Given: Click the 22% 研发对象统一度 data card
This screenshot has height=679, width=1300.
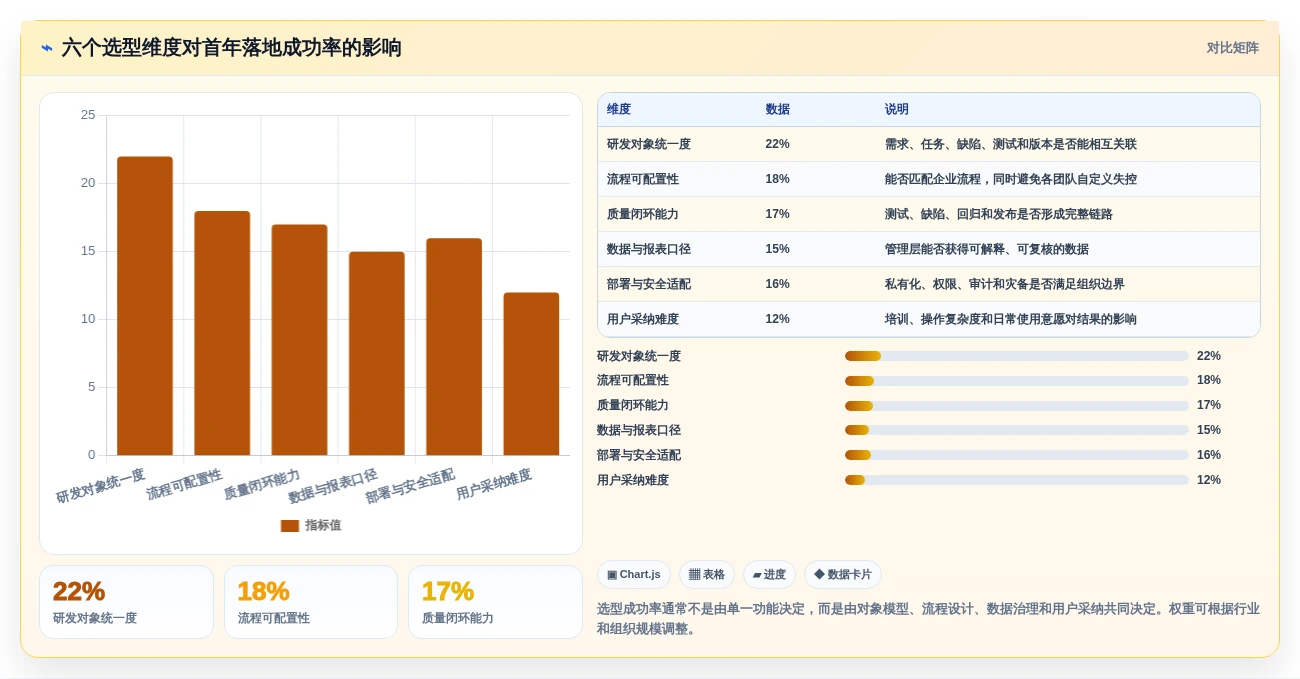Looking at the screenshot, I should 126,602.
